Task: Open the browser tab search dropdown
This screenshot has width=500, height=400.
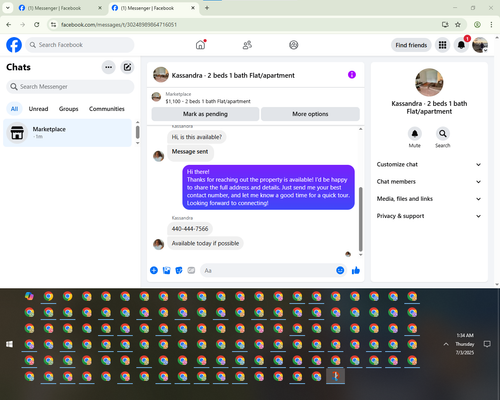Action: 8,8
